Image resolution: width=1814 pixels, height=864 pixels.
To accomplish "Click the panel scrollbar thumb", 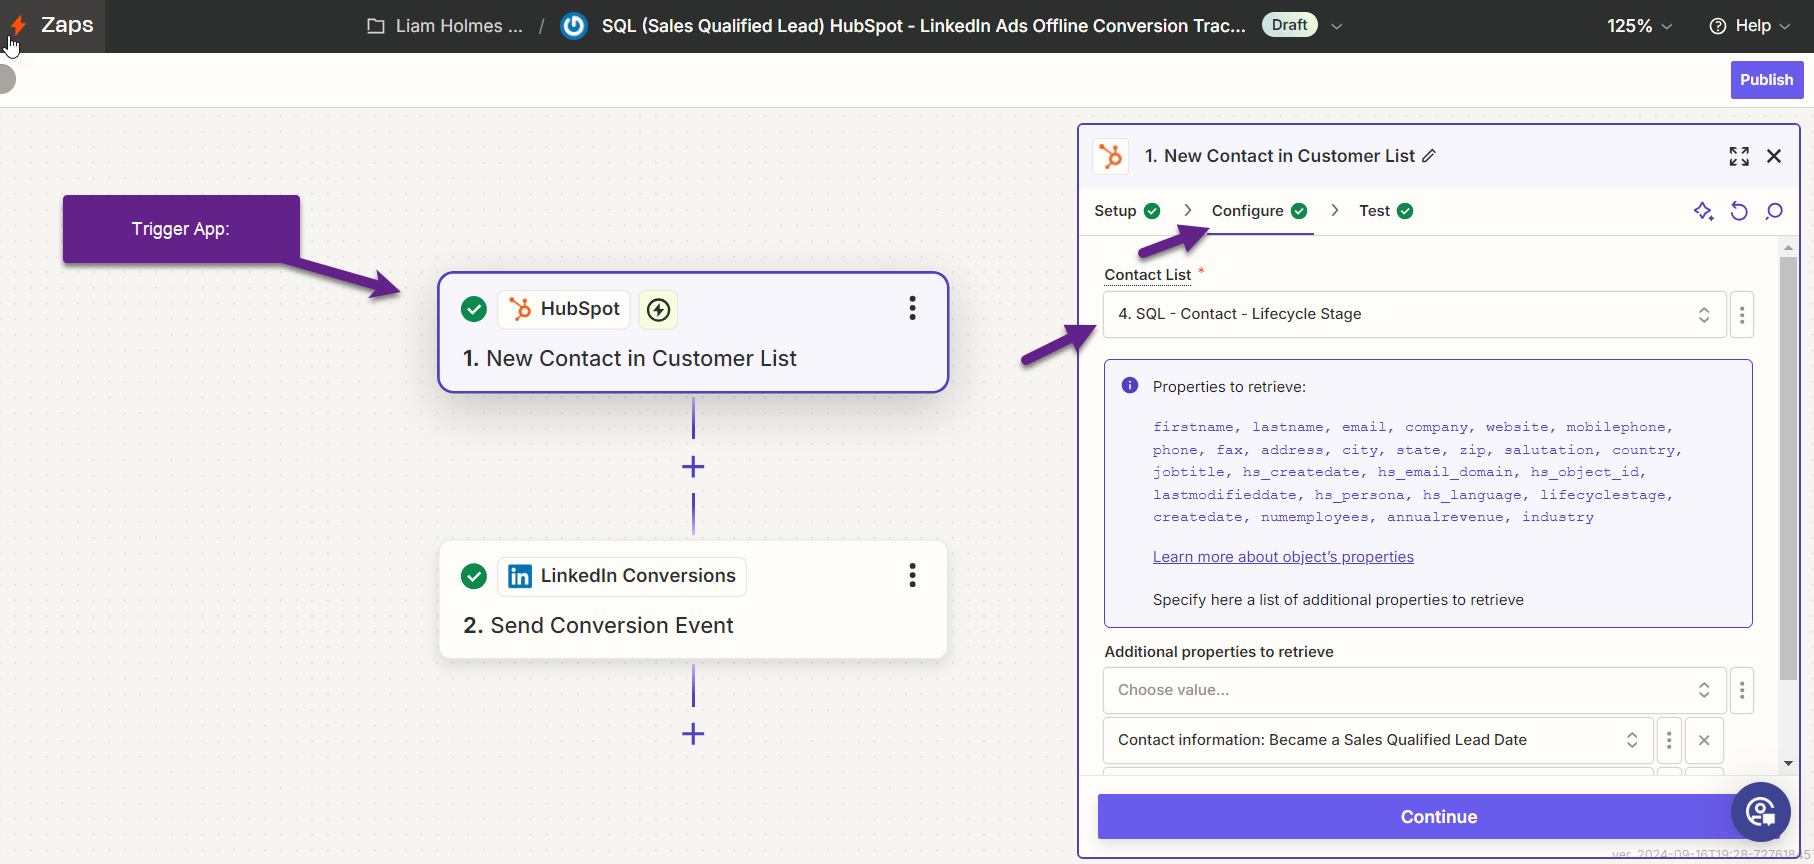I will tap(1789, 470).
